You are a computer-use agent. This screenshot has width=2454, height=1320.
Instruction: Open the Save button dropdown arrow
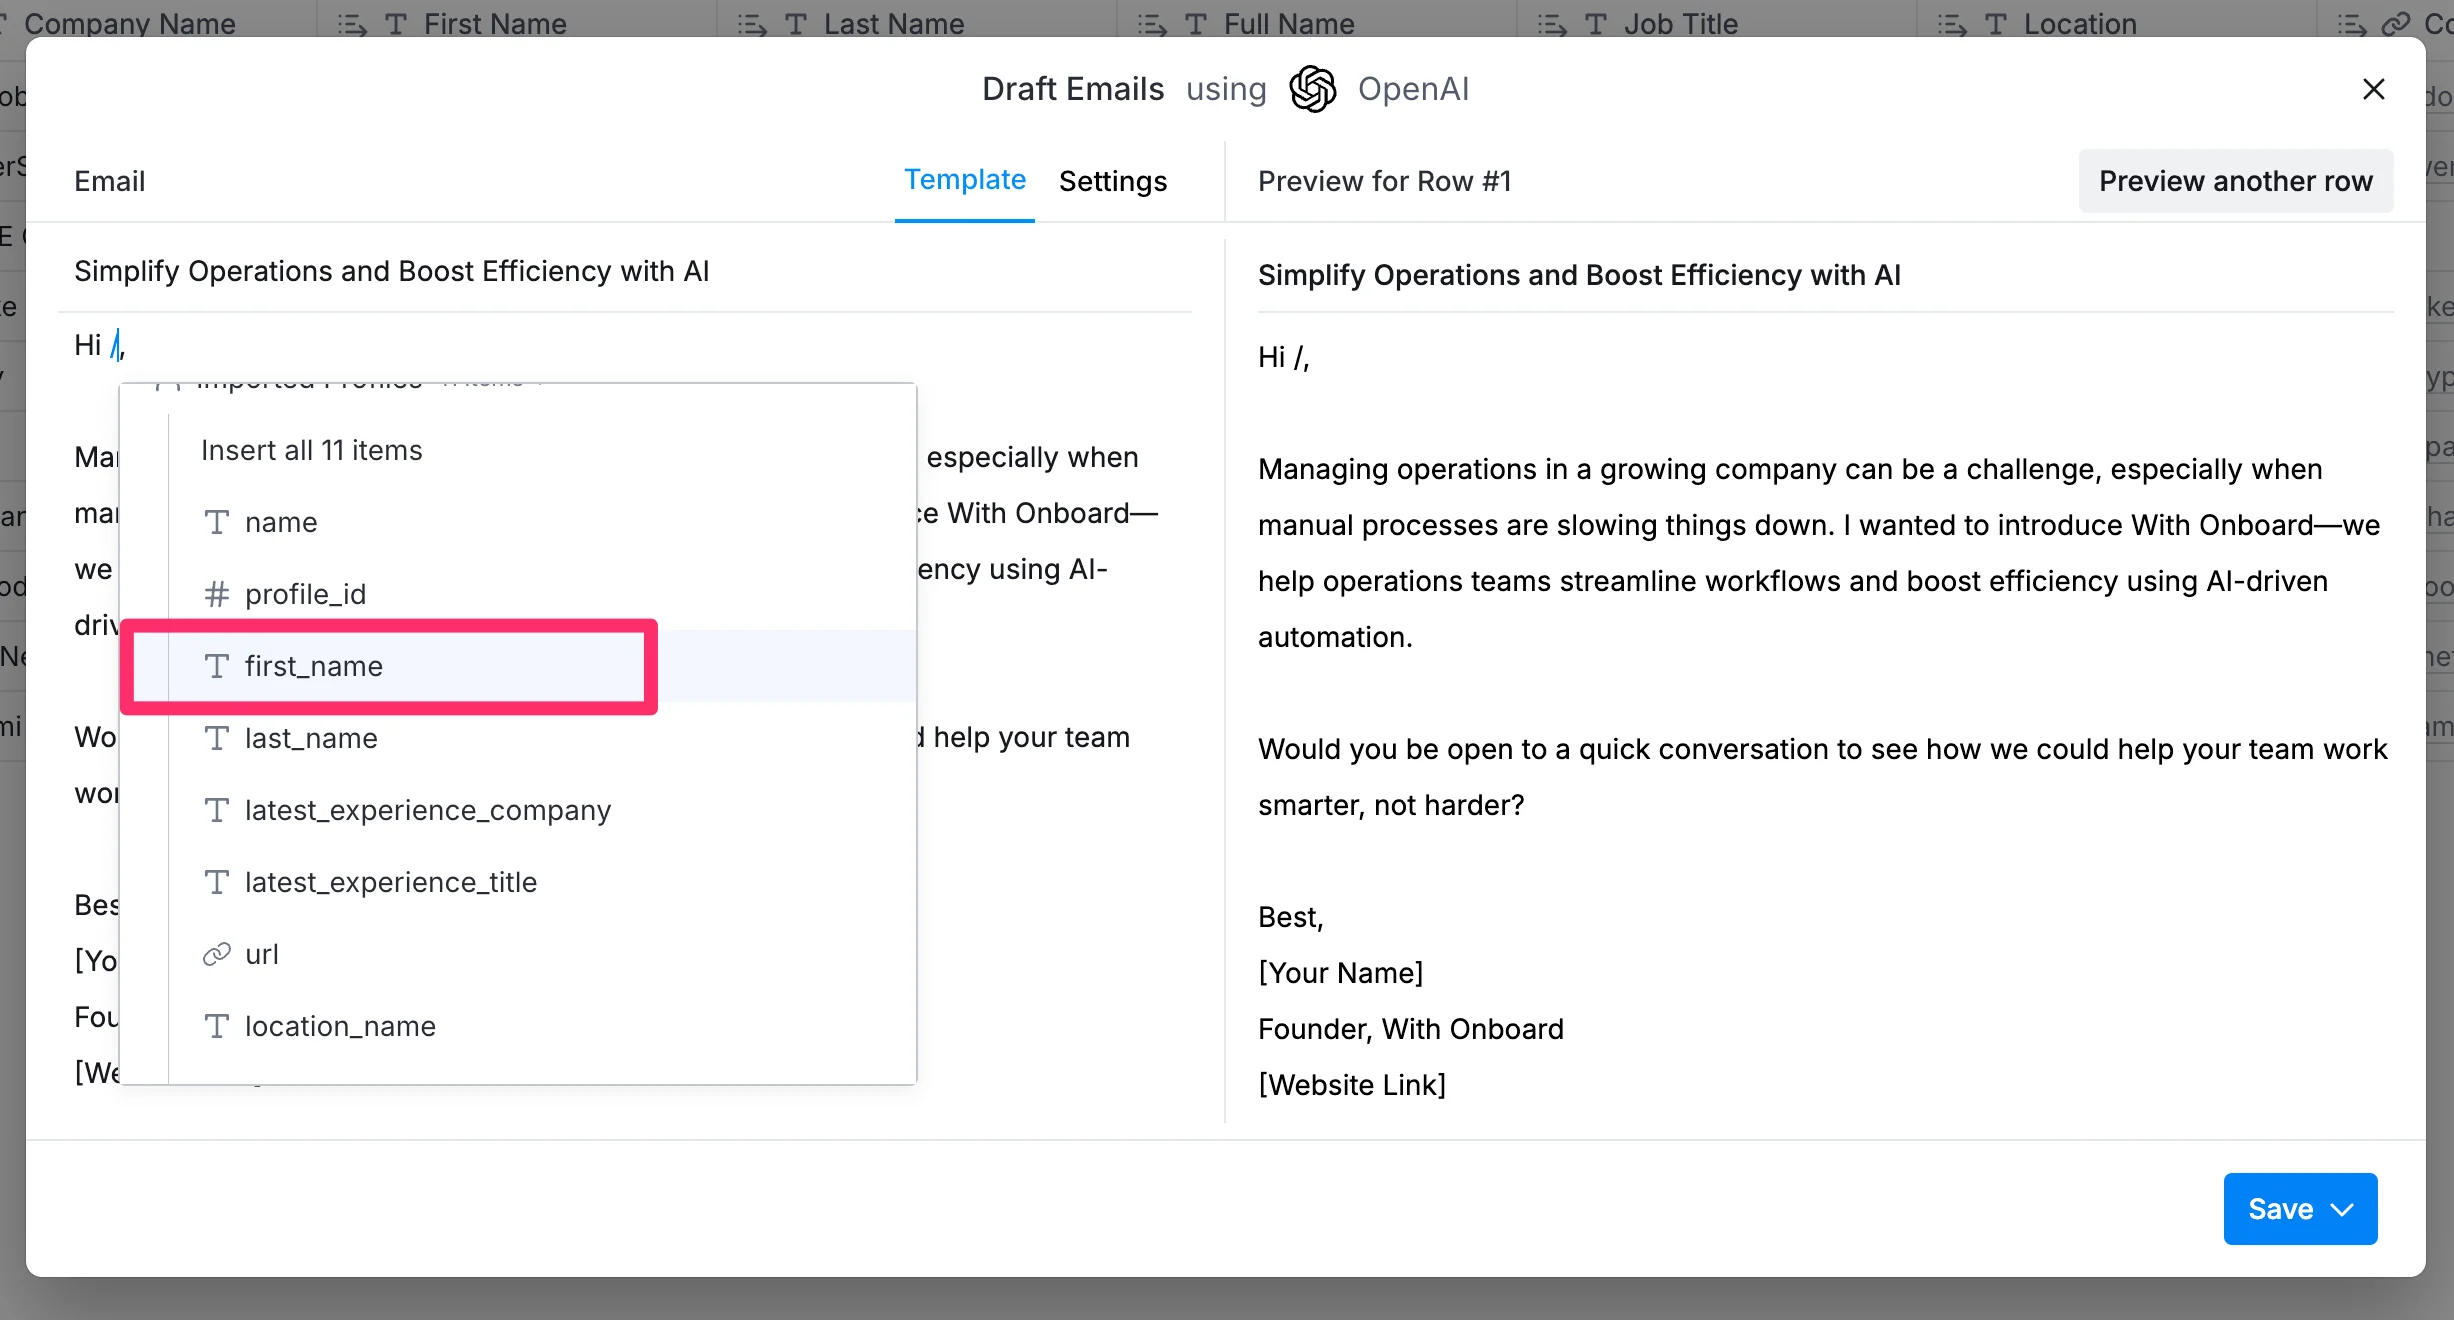[x=2342, y=1209]
